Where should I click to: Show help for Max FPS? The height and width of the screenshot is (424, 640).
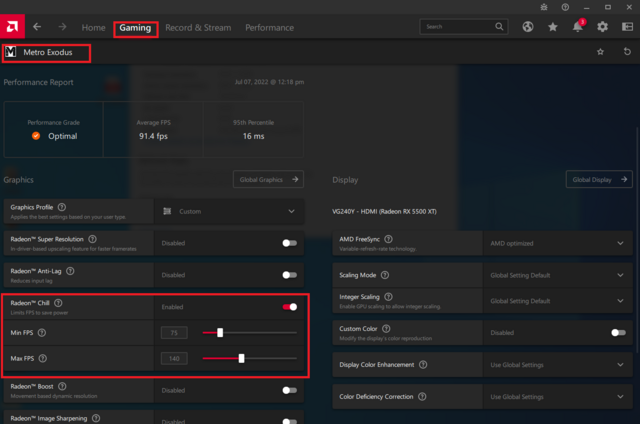coord(42,358)
